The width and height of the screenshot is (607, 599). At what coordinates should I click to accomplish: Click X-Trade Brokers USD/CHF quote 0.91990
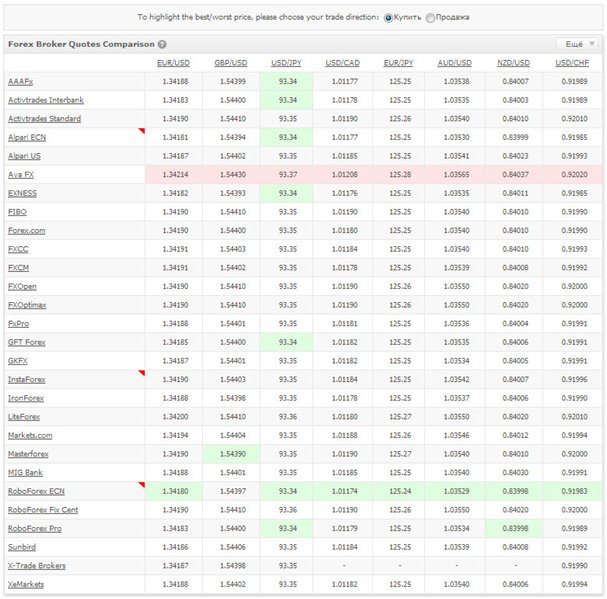coord(574,566)
